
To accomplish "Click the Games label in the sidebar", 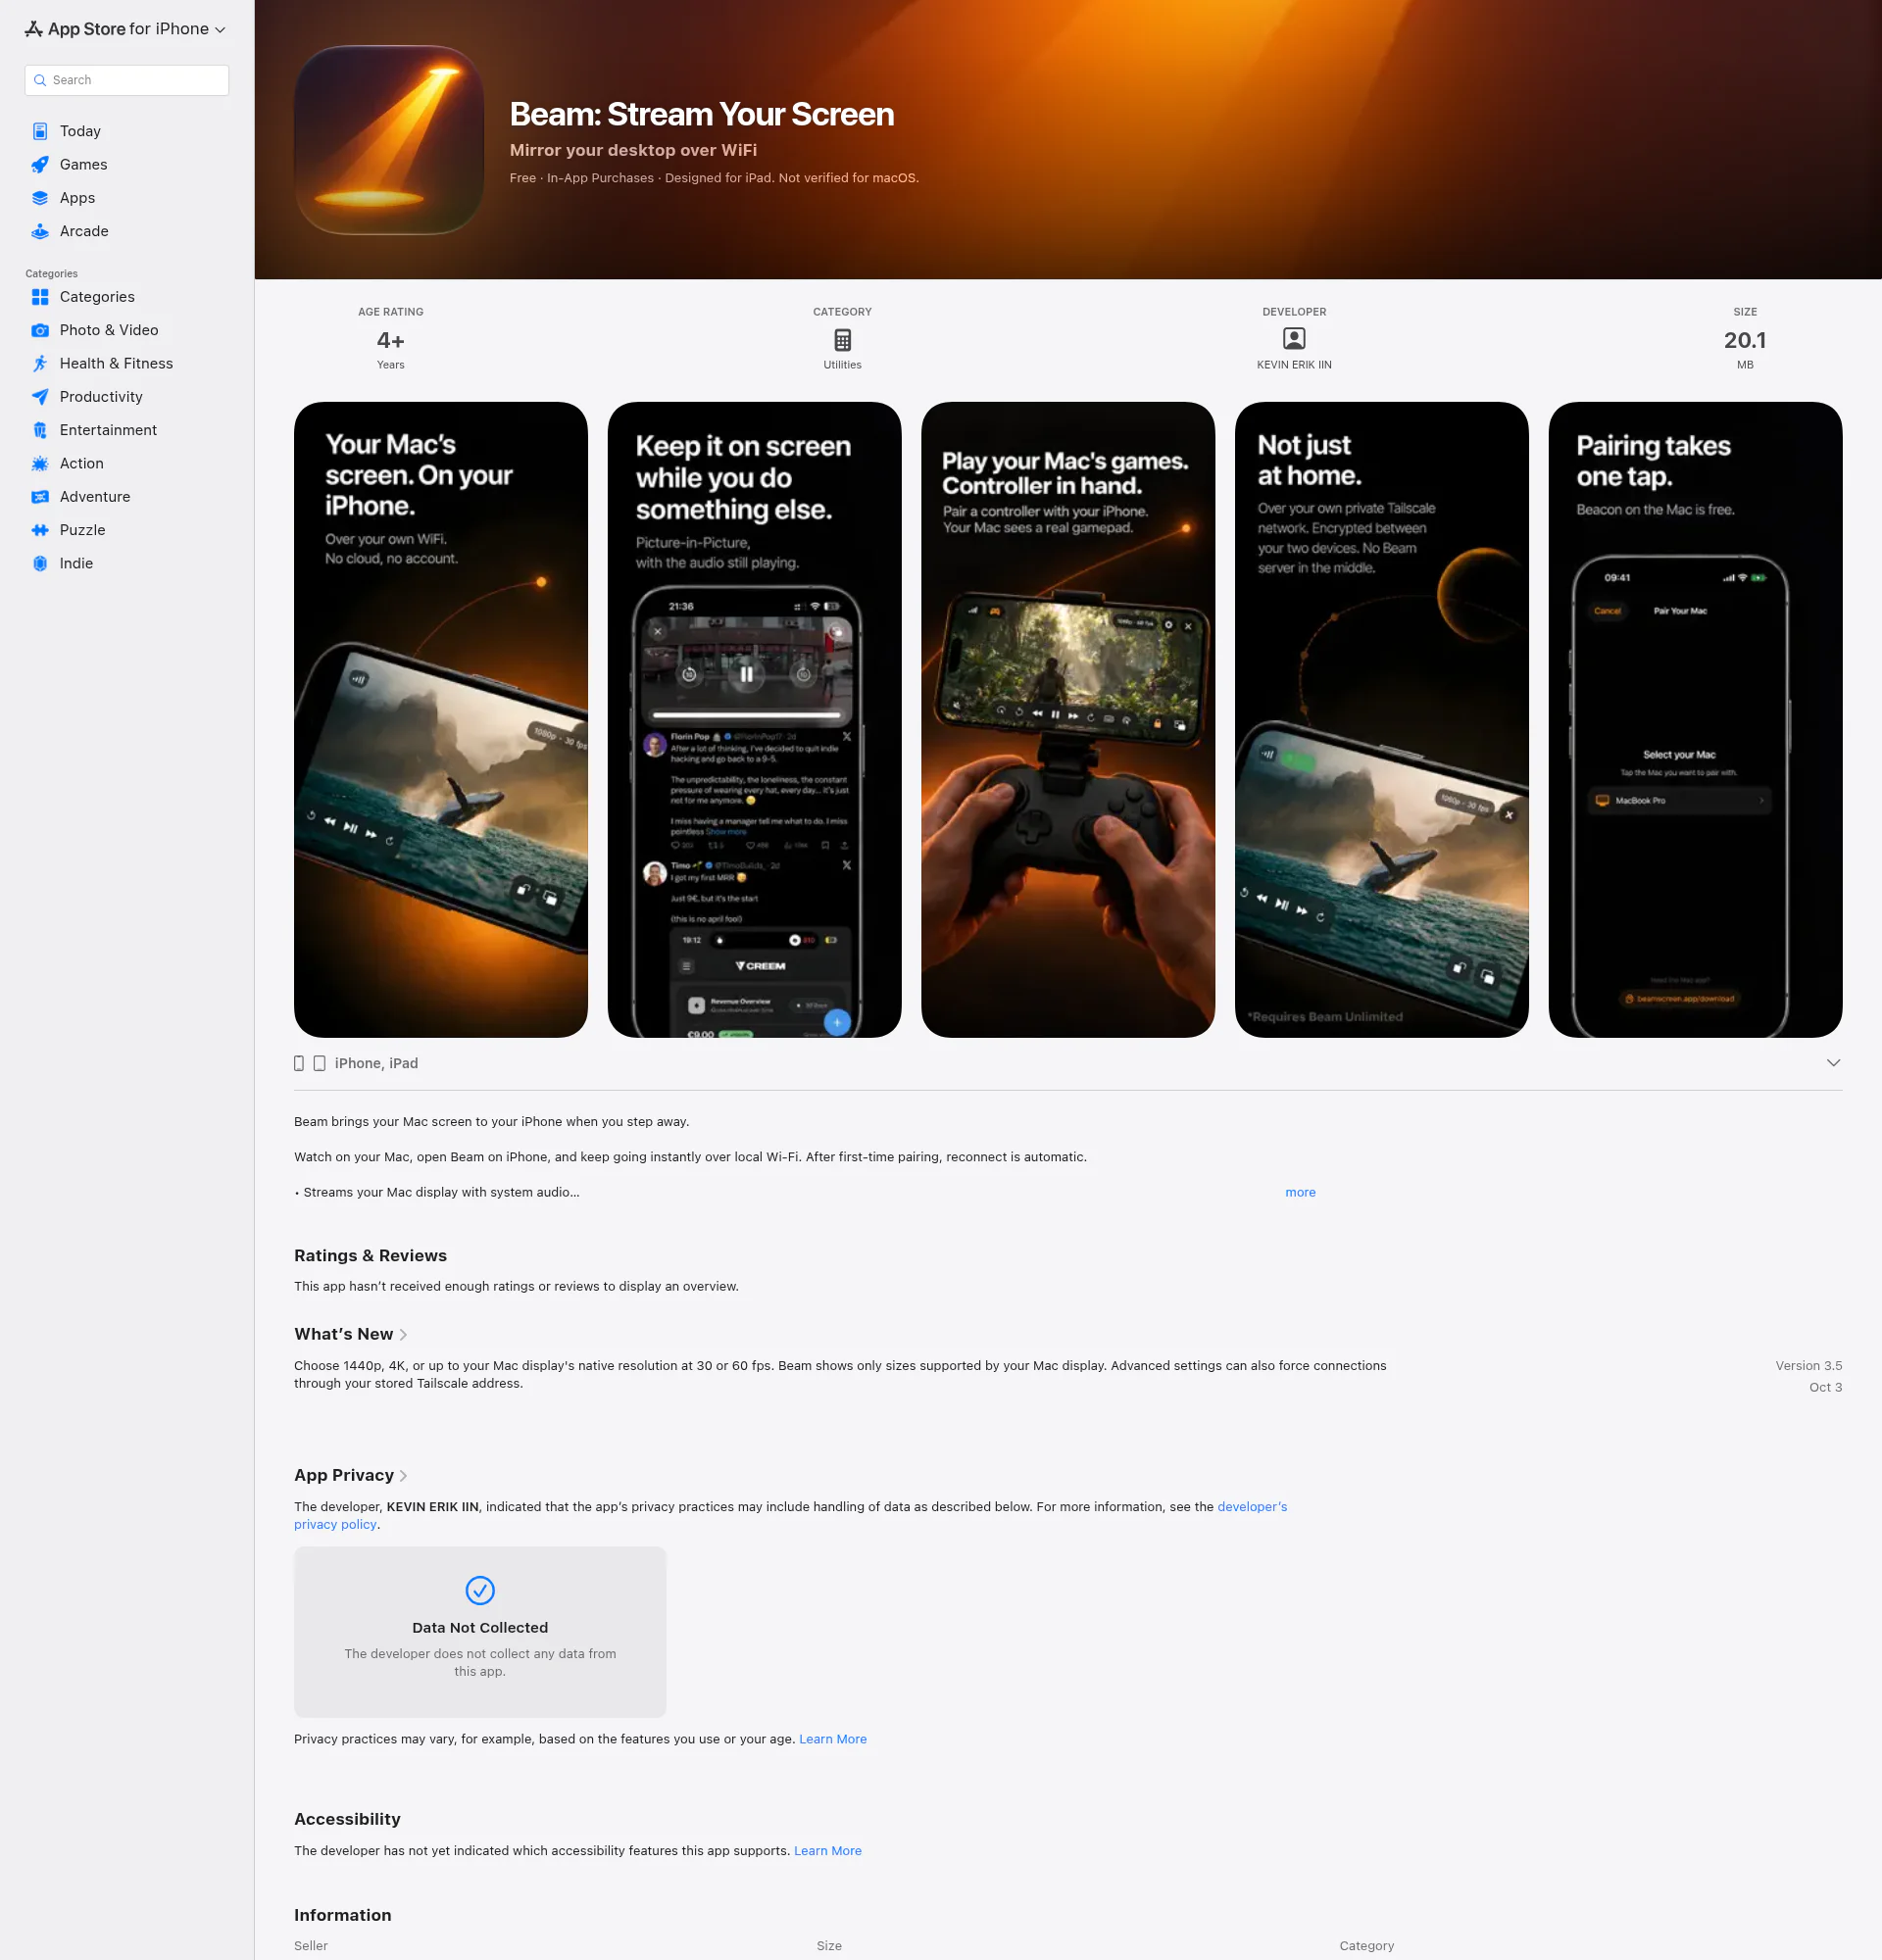I will pos(83,164).
